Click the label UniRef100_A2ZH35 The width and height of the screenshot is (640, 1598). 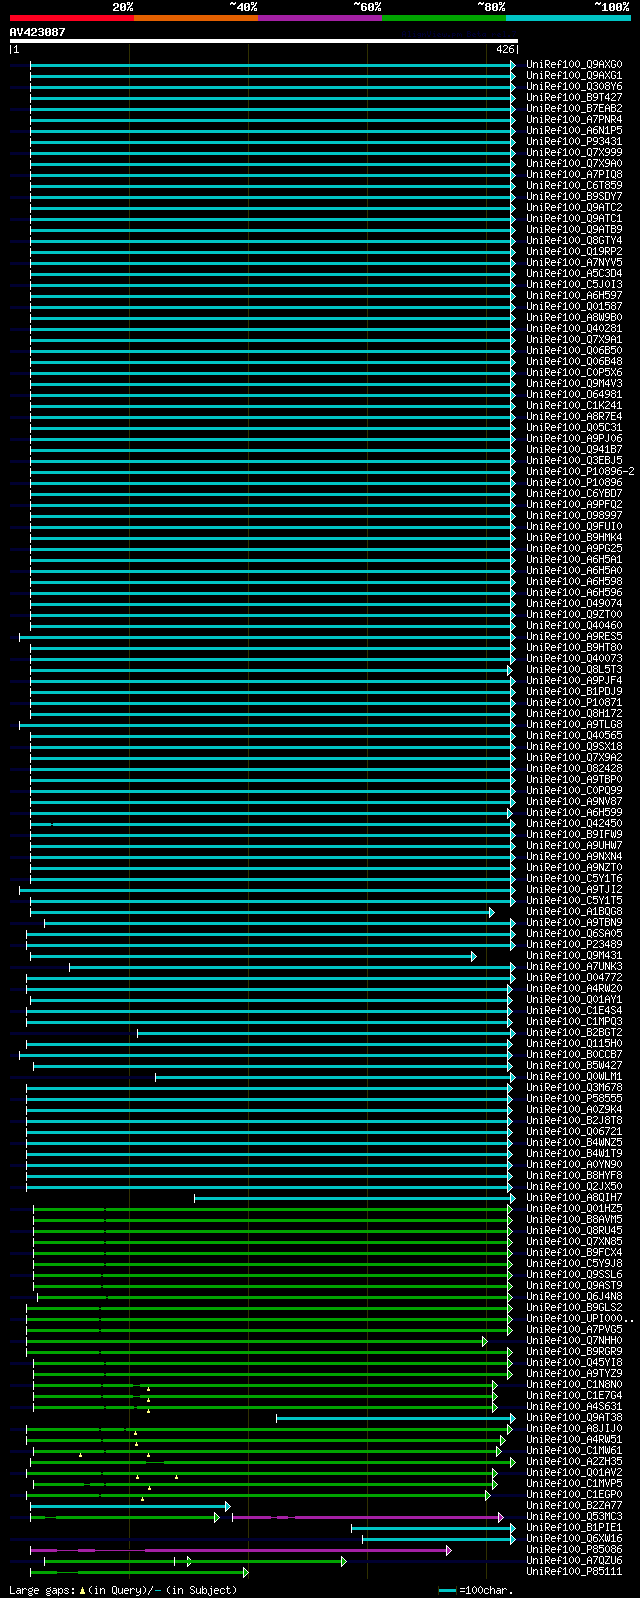(x=574, y=1462)
